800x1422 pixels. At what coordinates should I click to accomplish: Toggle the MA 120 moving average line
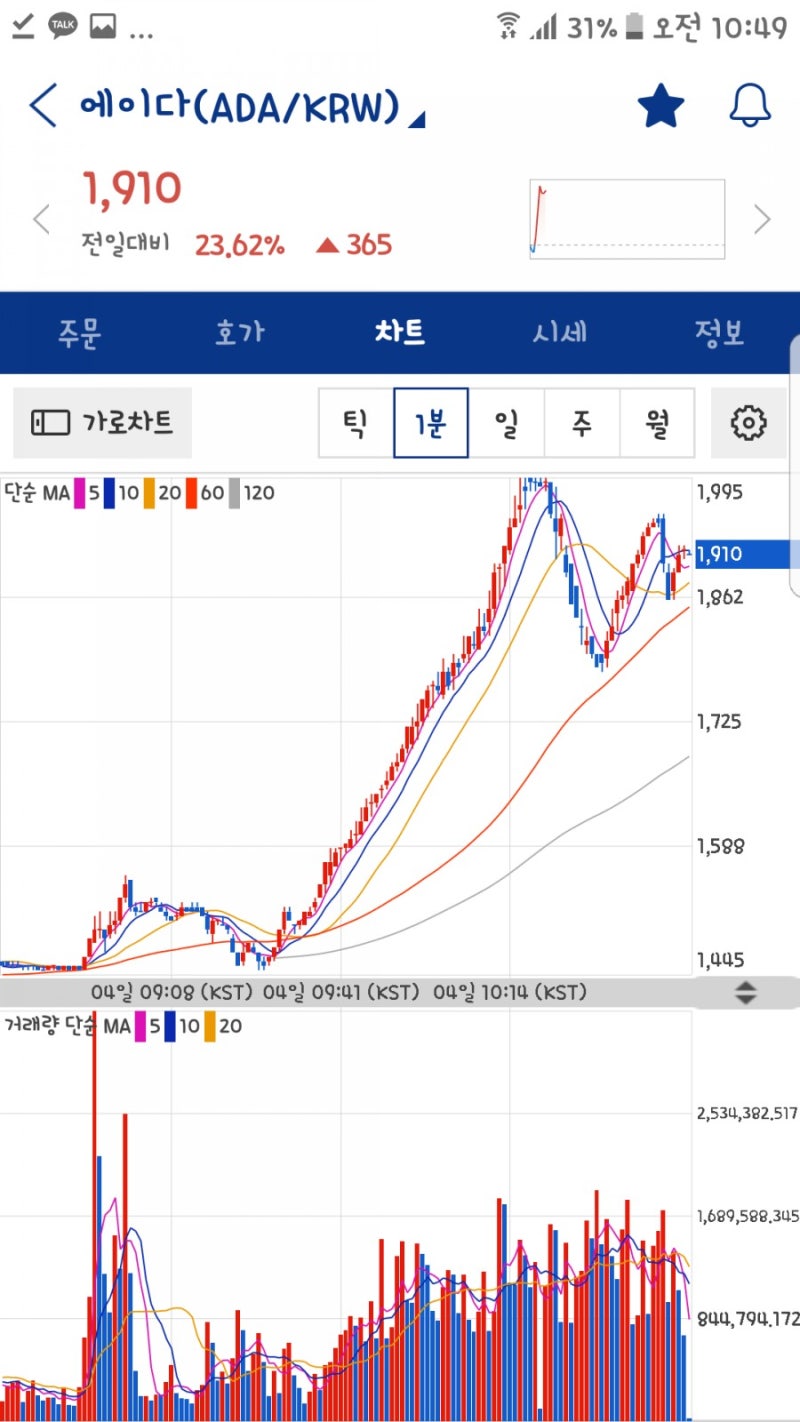coord(247,493)
